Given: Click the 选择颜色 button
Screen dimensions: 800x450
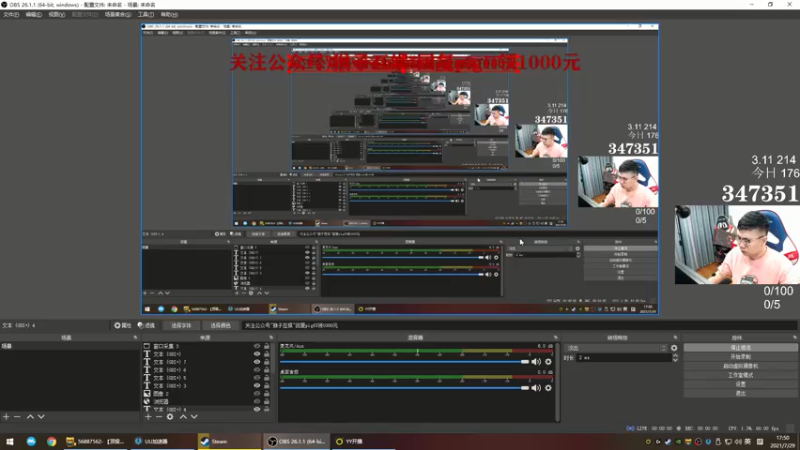Looking at the screenshot, I should 220,325.
